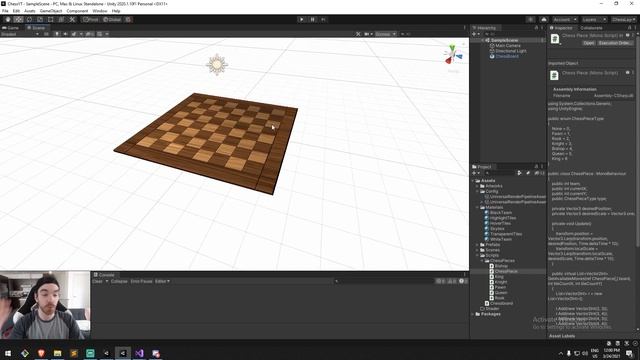Open the Account dropdown
The width and height of the screenshot is (640, 360).
point(564,19)
